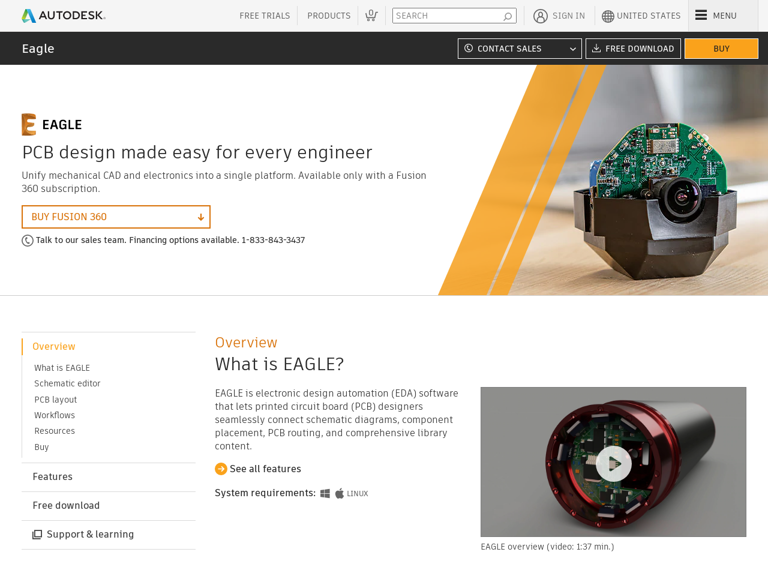Click the phone icon beside sales text
The height and width of the screenshot is (576, 768).
[27, 240]
